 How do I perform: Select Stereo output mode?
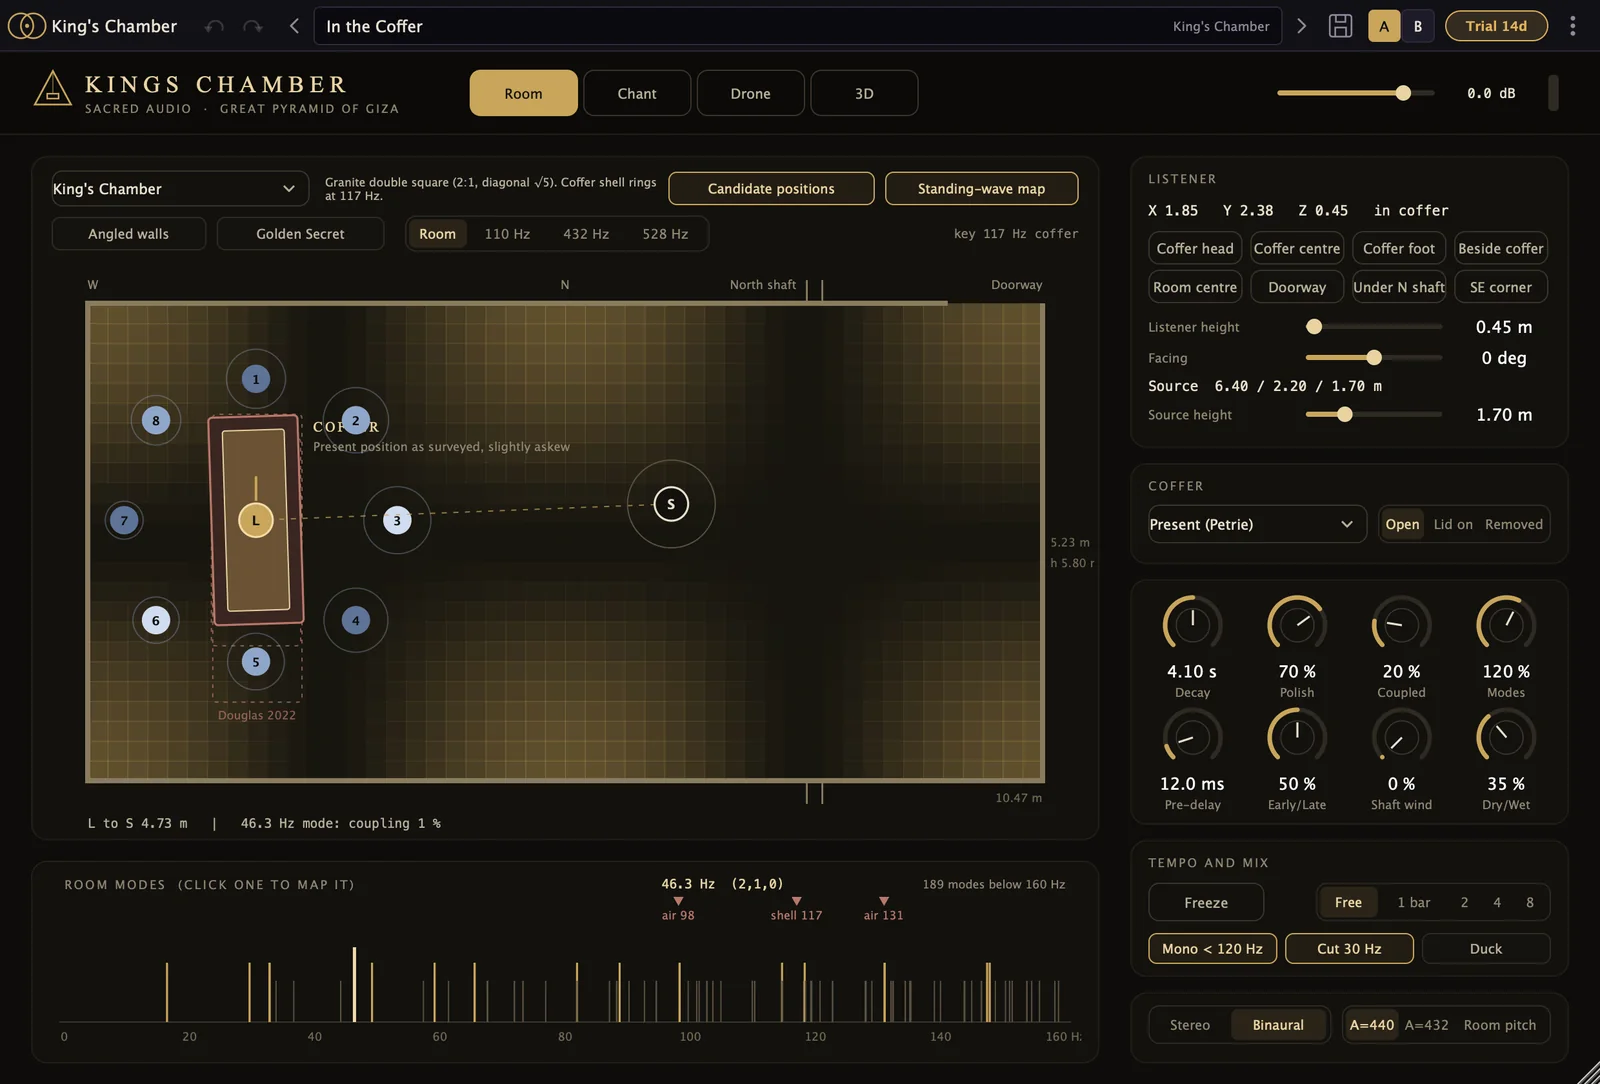[1190, 1025]
